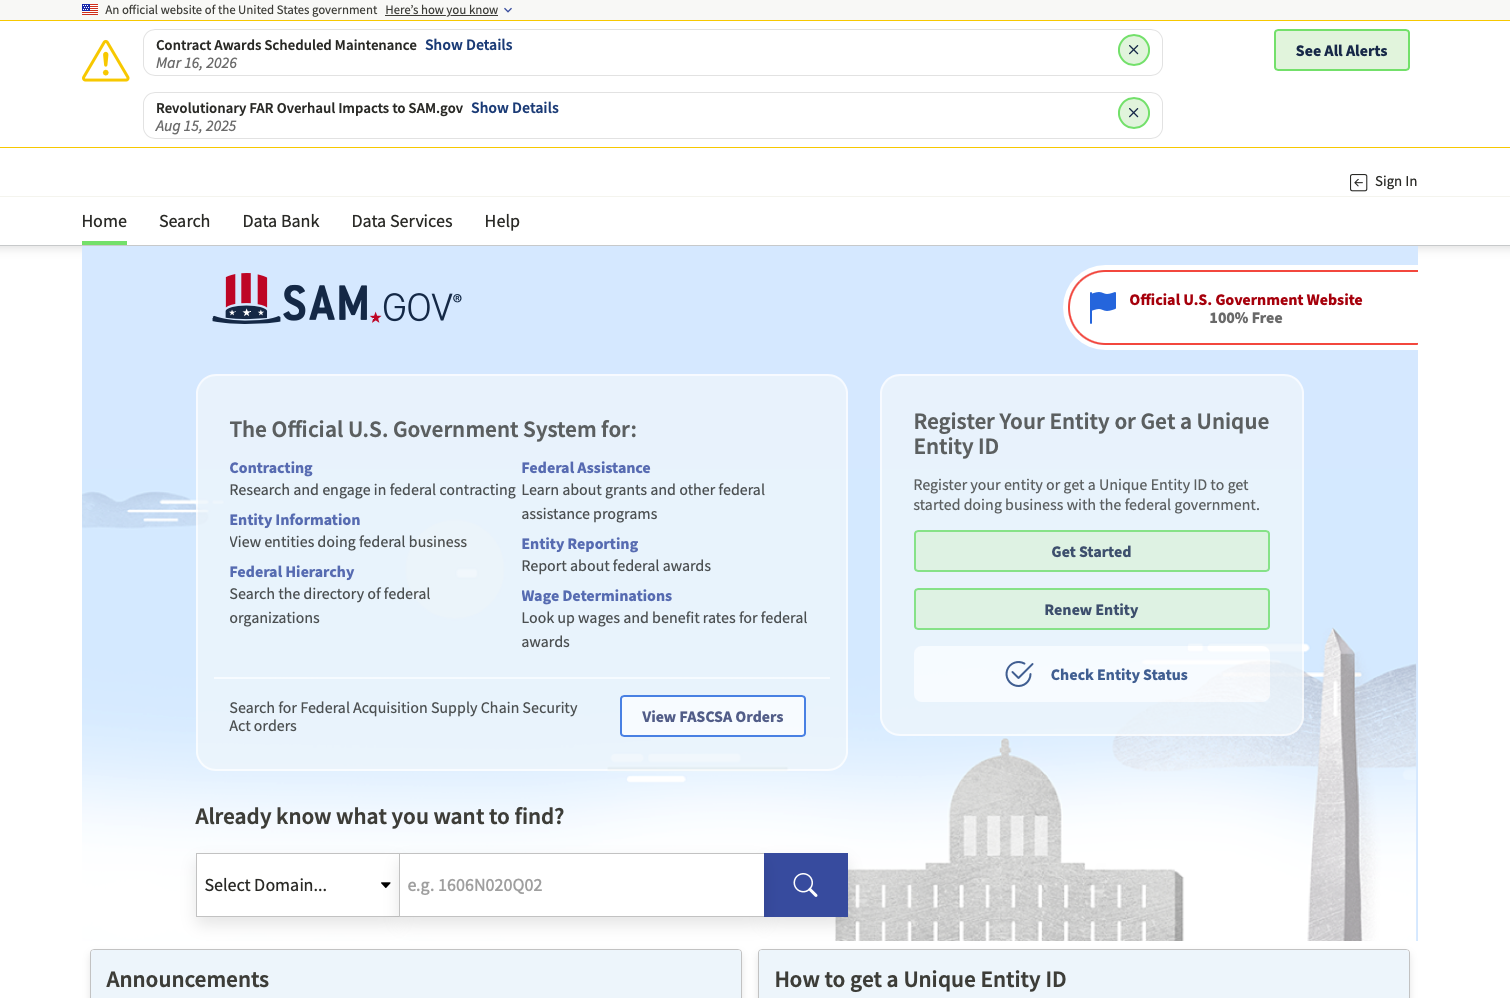Image resolution: width=1510 pixels, height=998 pixels.
Task: Click Register Your Entity heading text
Action: click(x=1091, y=433)
